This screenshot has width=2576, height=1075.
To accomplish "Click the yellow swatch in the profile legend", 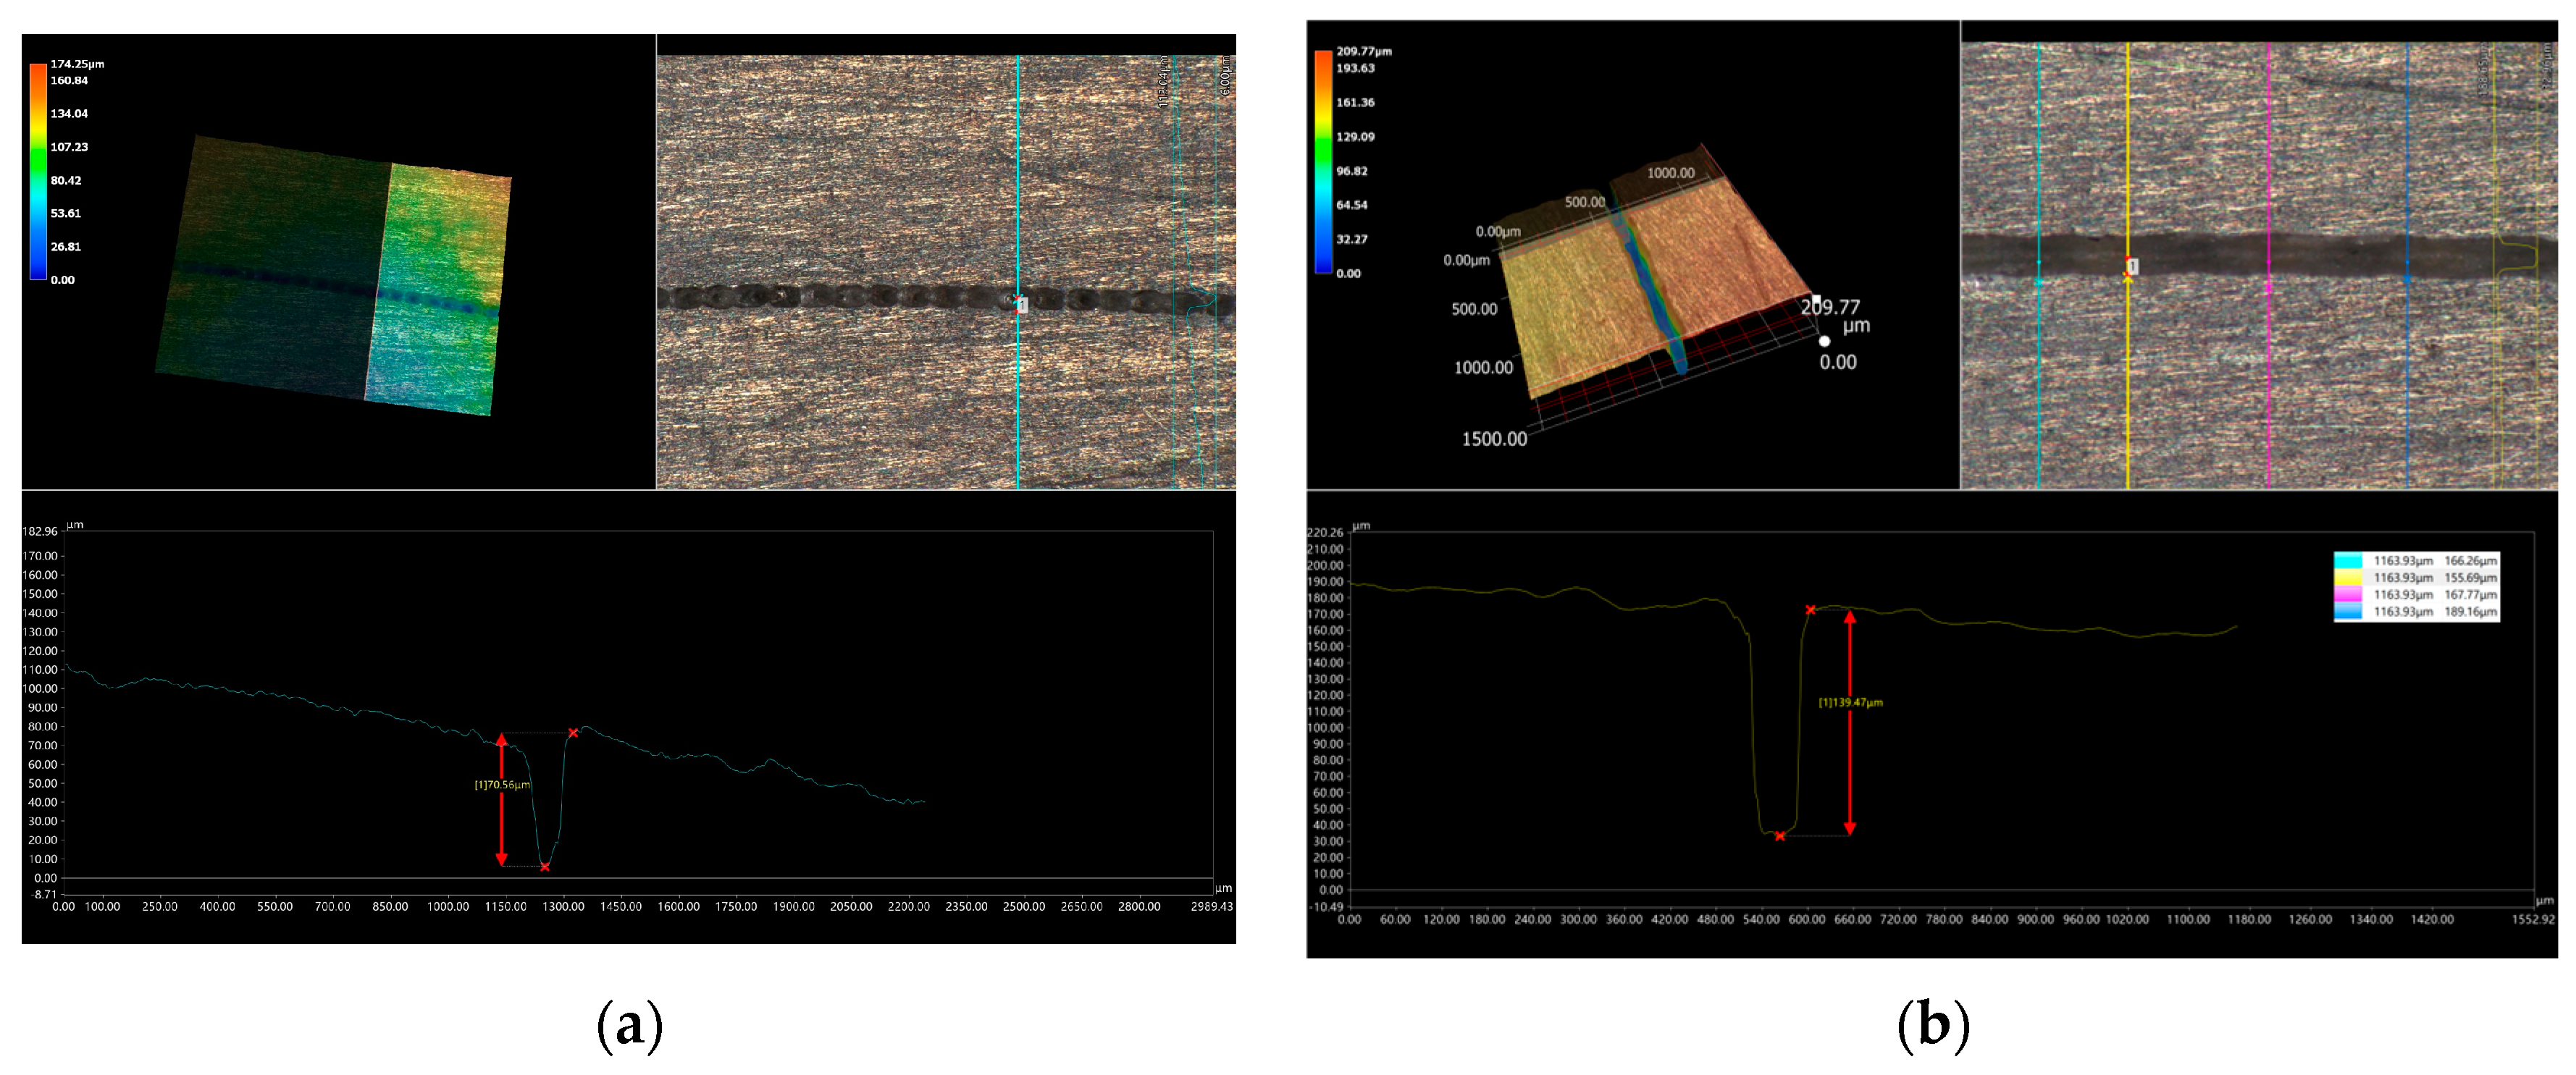I will coord(2347,578).
